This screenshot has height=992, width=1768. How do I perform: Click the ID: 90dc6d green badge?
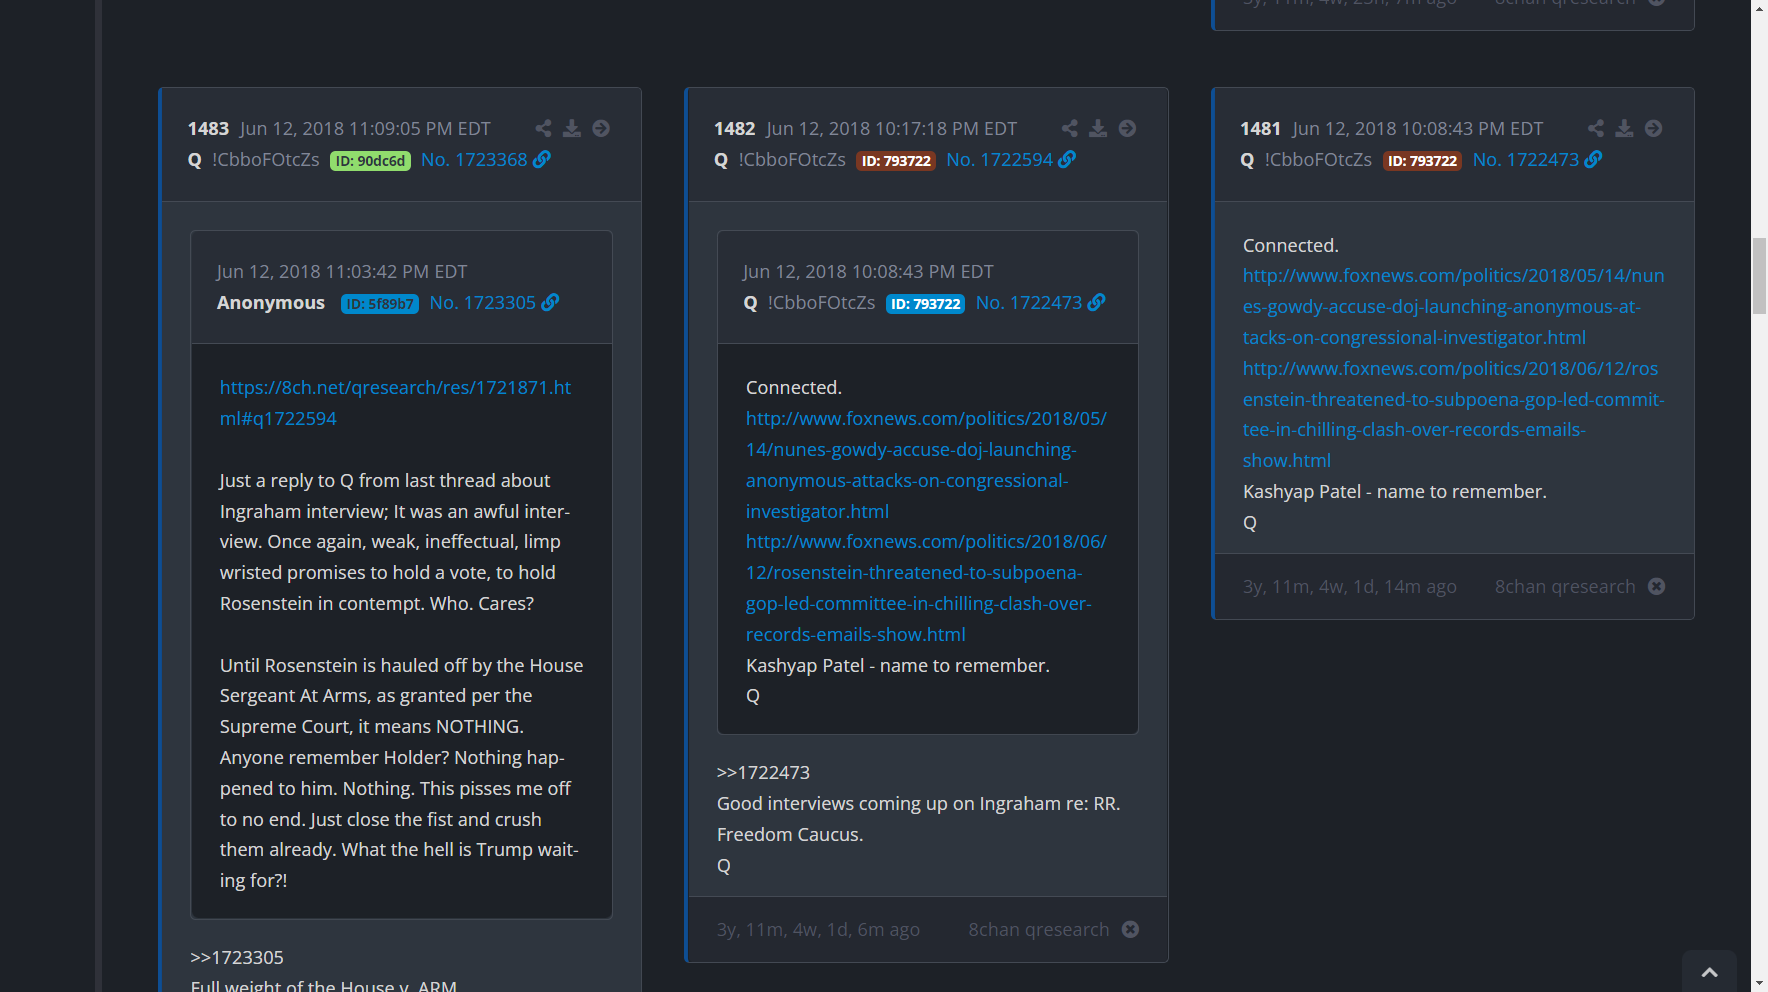(x=370, y=161)
